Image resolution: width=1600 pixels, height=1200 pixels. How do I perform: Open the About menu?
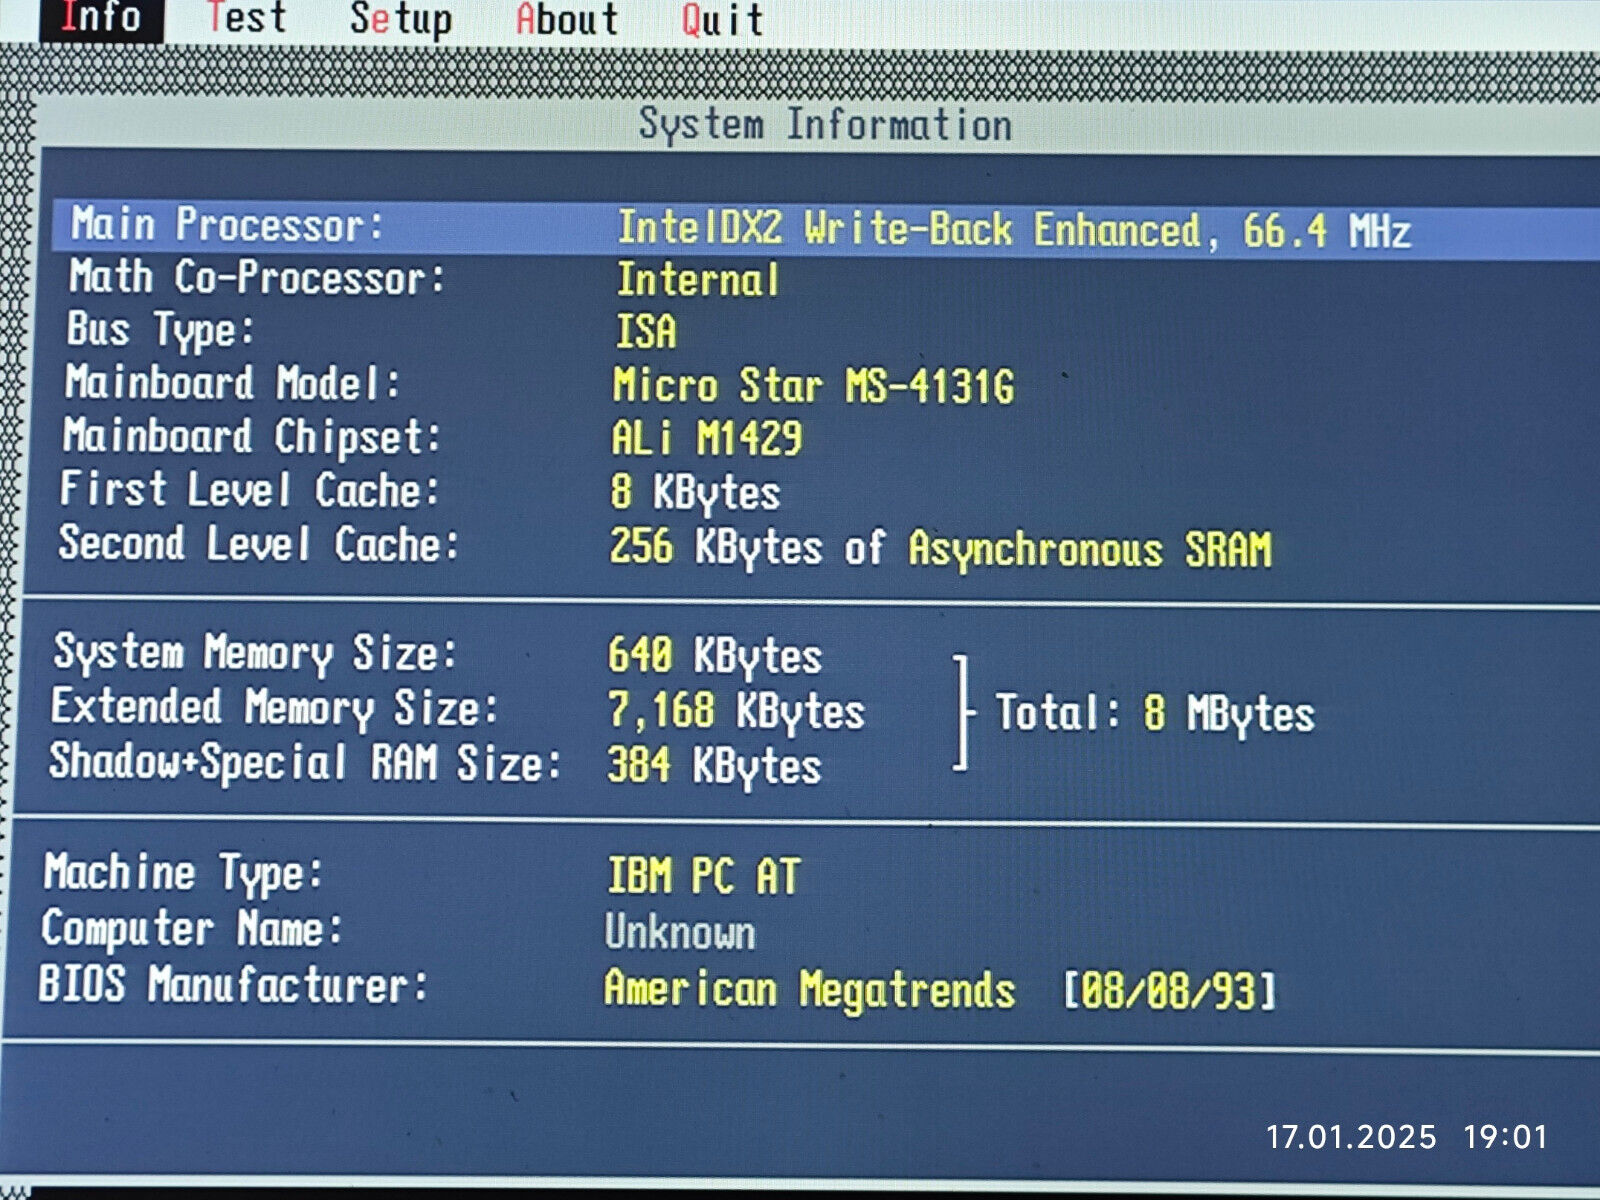(567, 20)
